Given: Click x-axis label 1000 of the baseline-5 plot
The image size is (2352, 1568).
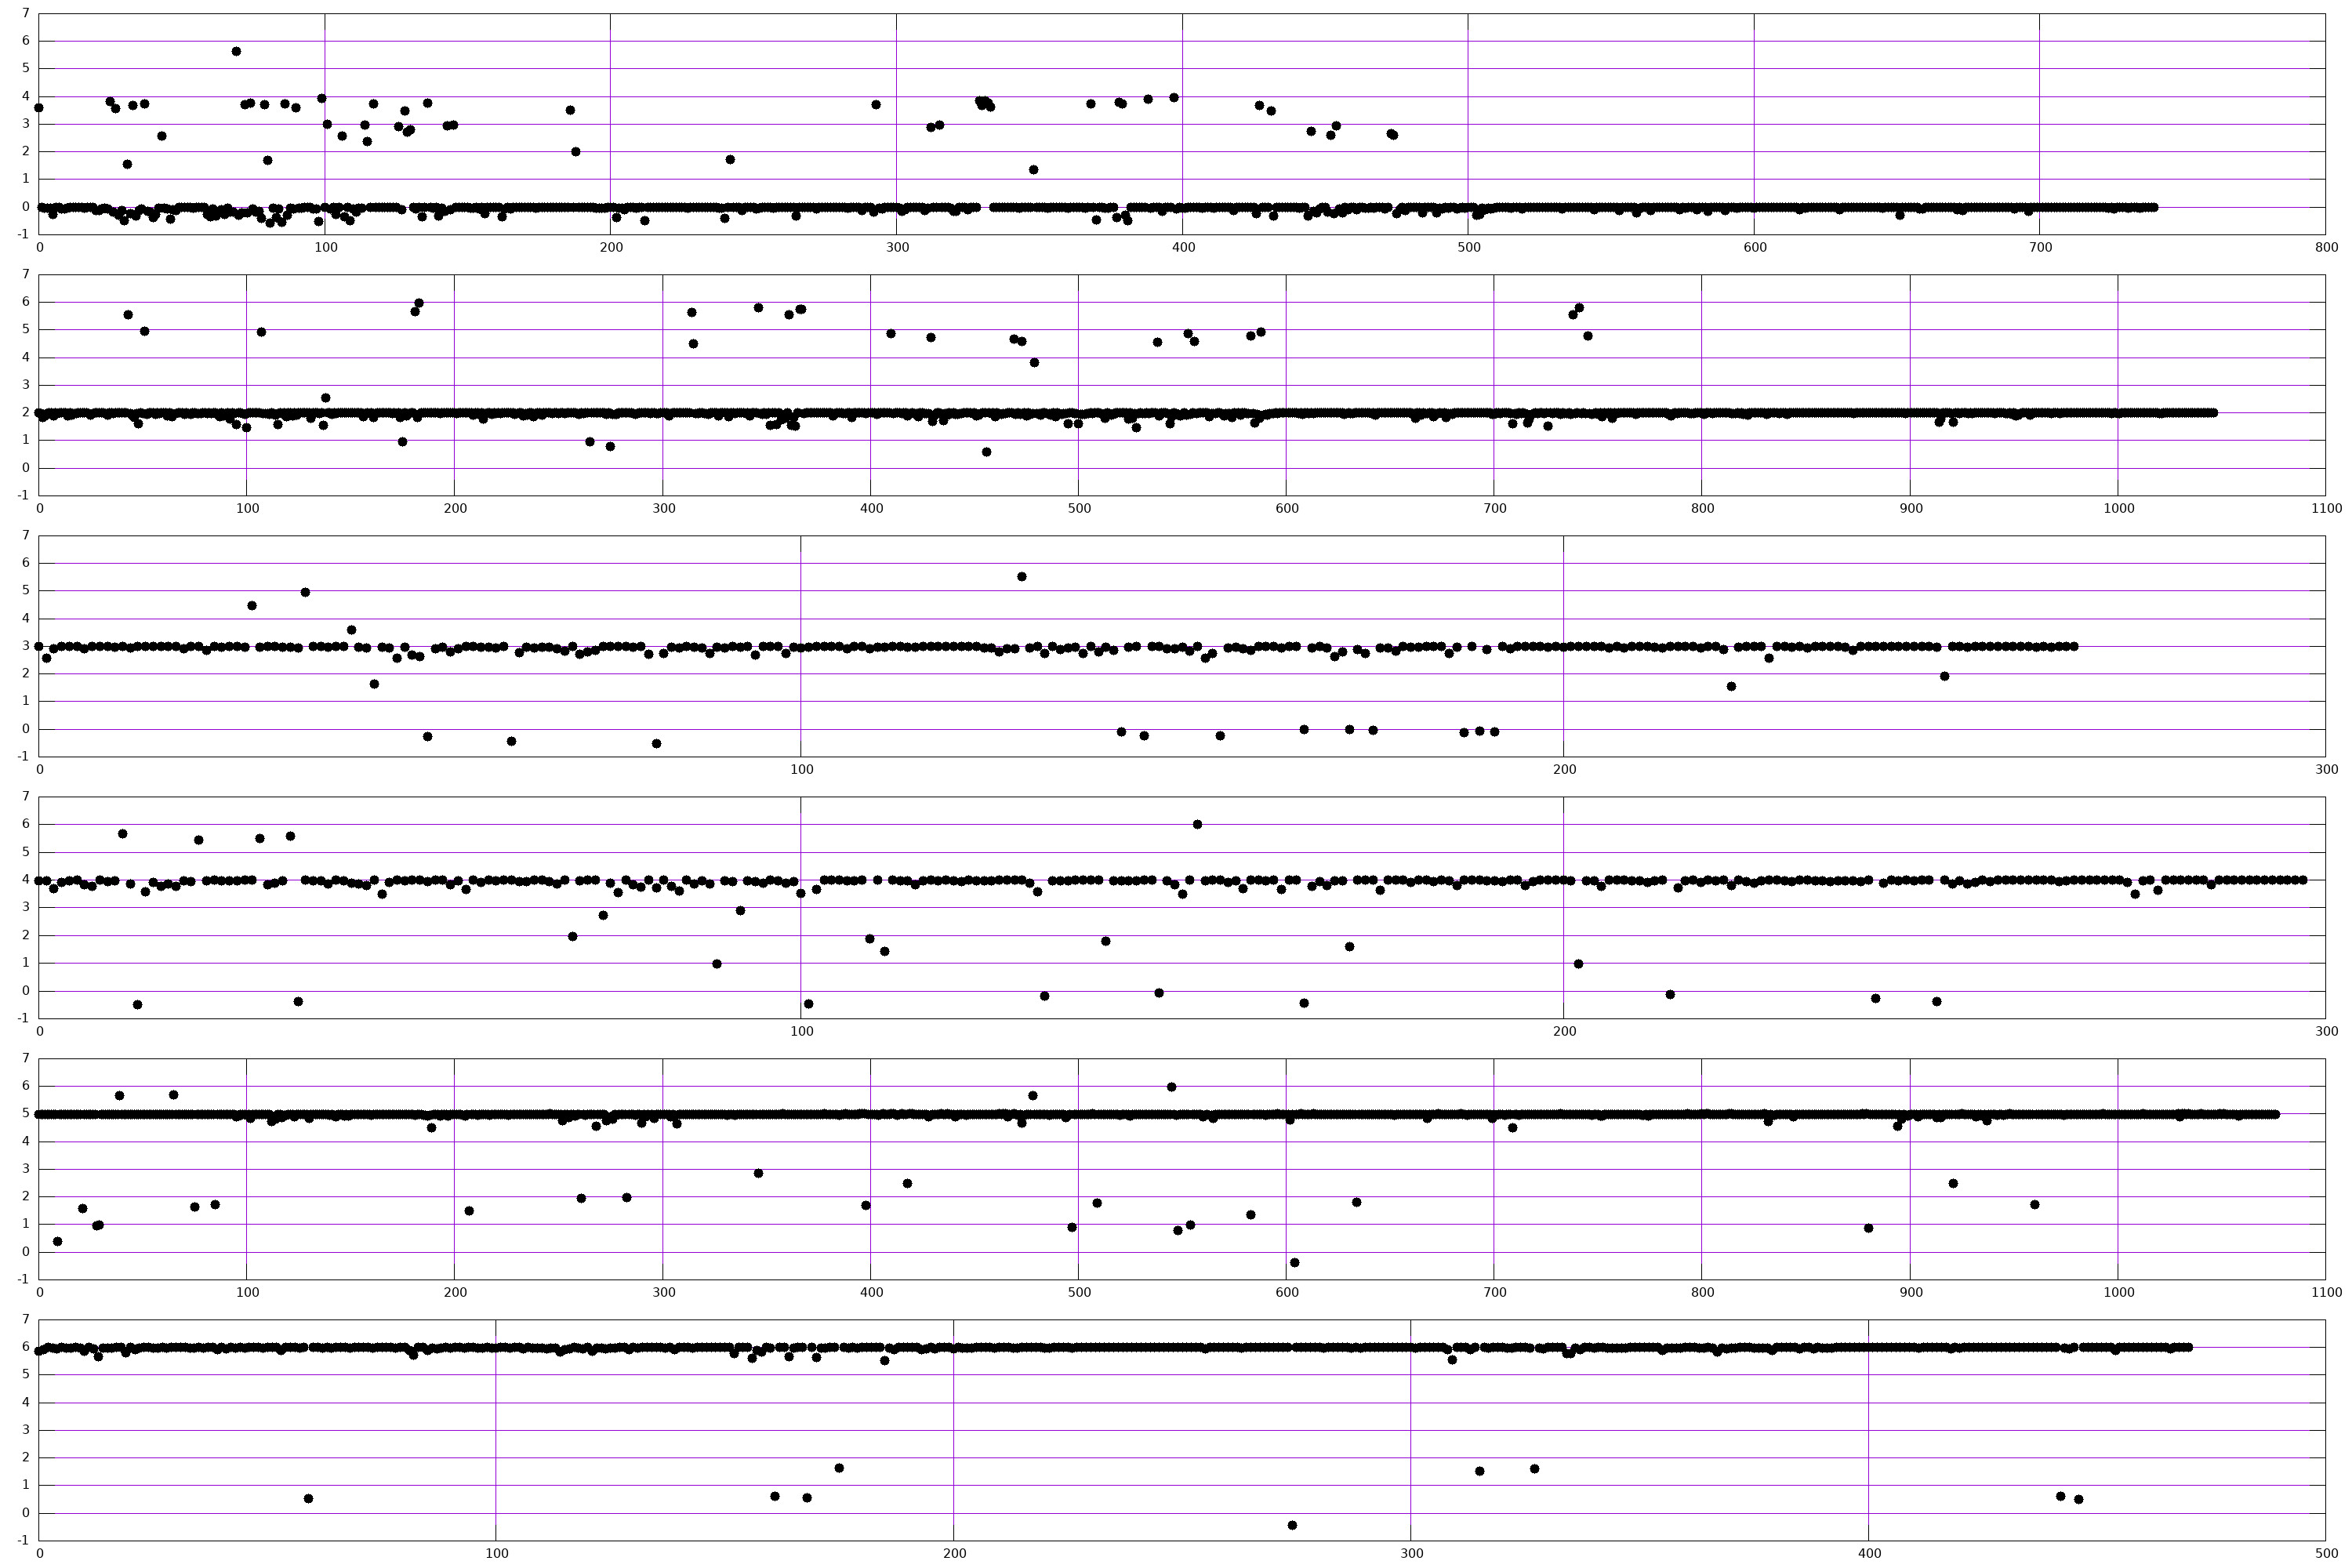Looking at the screenshot, I should (x=2119, y=1292).
